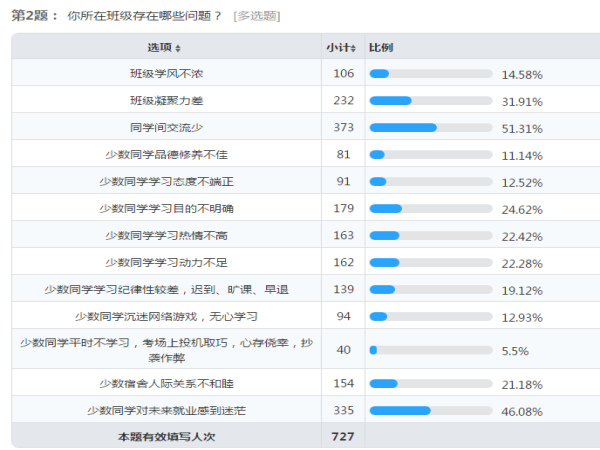Click the 179 count for 学习目的不明确

343,208
